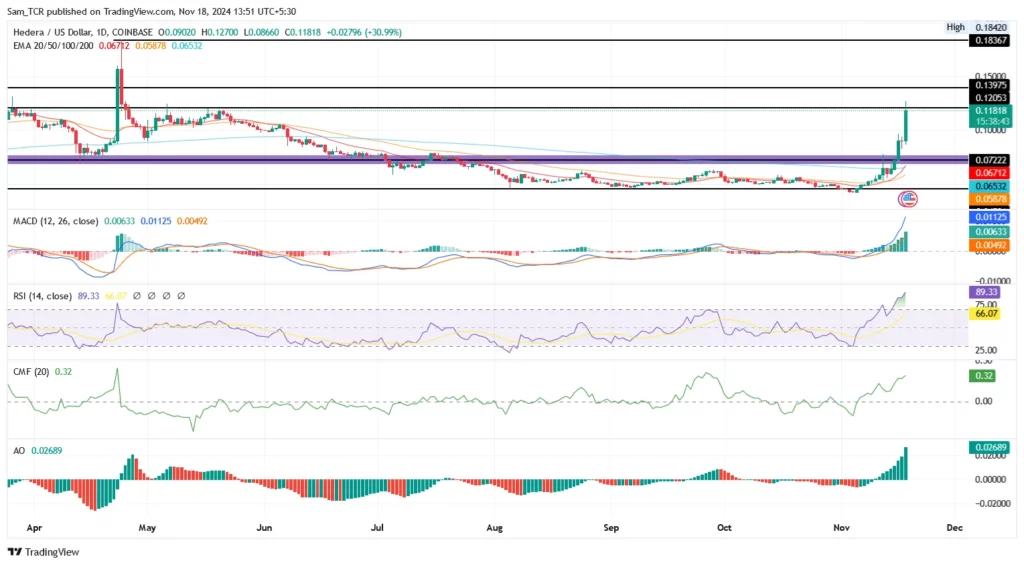Click the blue EMA value 0.06532 in legend

click(187, 46)
